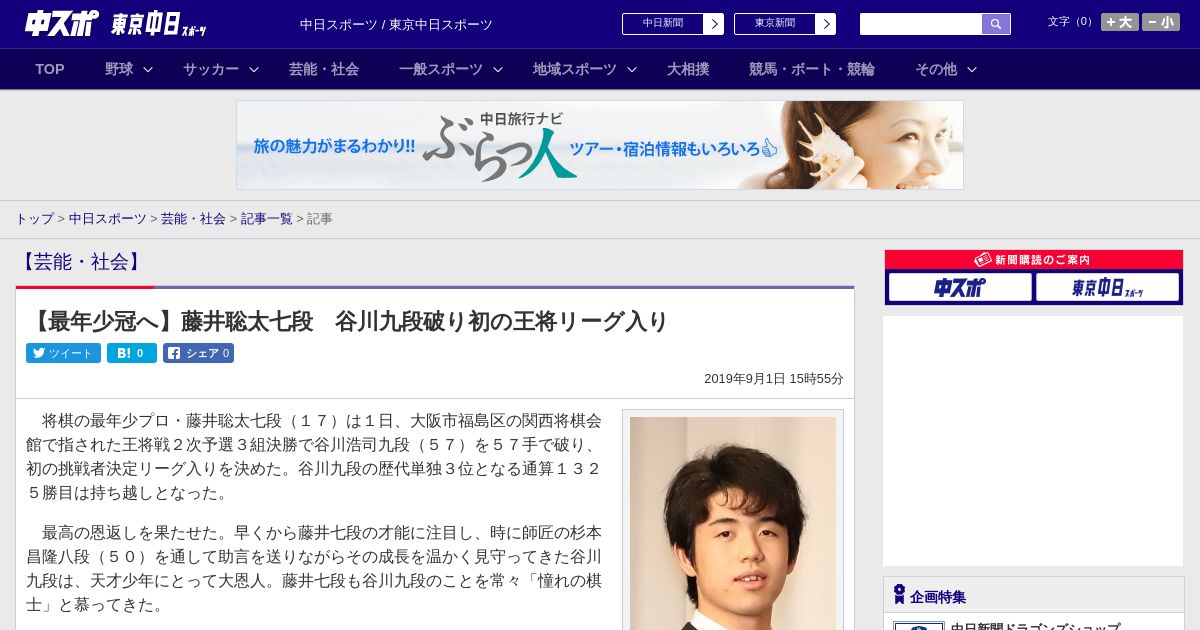This screenshot has height=630, width=1200.
Task: Click the magnifier search button
Action: [x=996, y=24]
